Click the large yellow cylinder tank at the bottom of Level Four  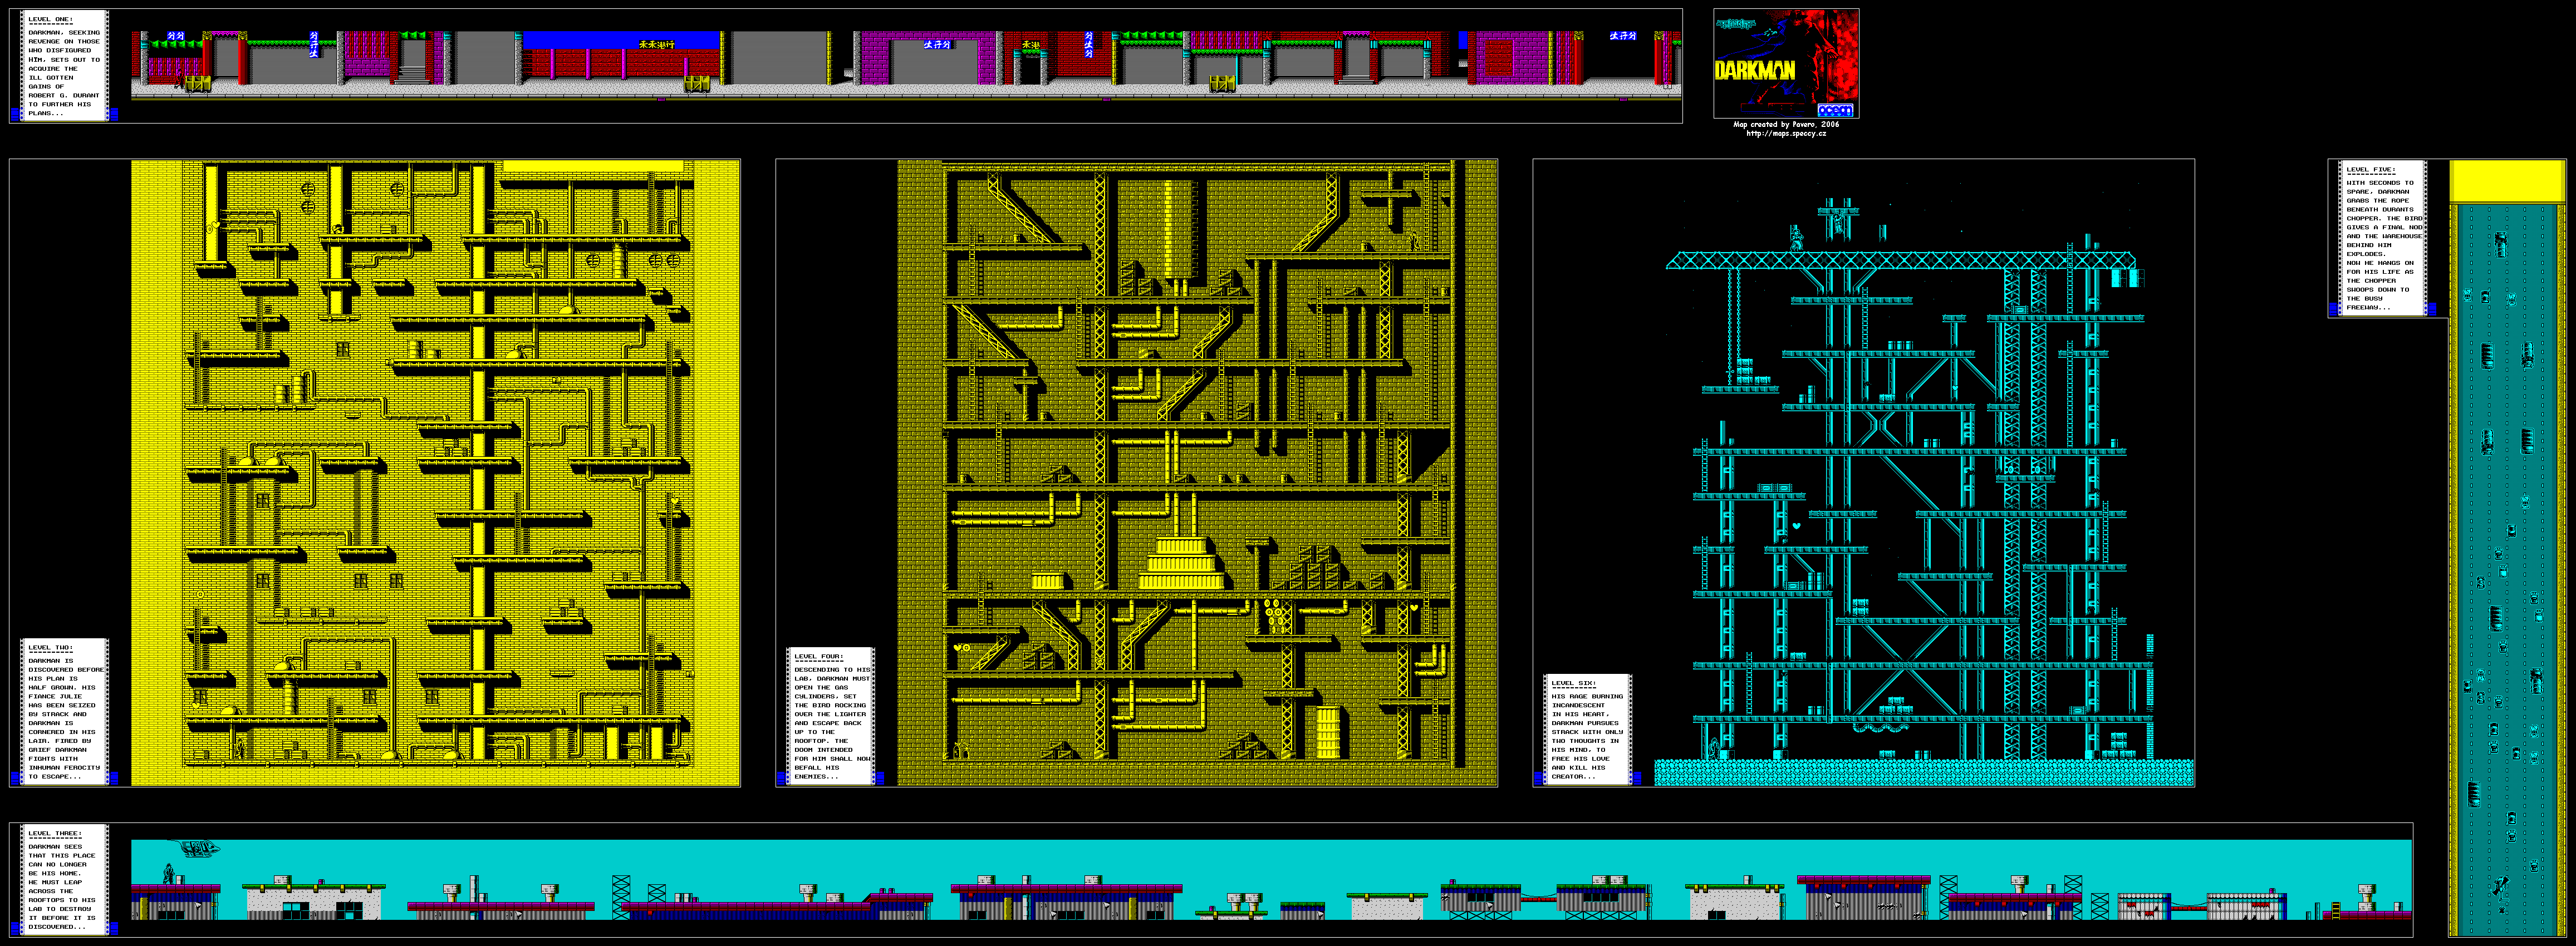(x=1329, y=732)
